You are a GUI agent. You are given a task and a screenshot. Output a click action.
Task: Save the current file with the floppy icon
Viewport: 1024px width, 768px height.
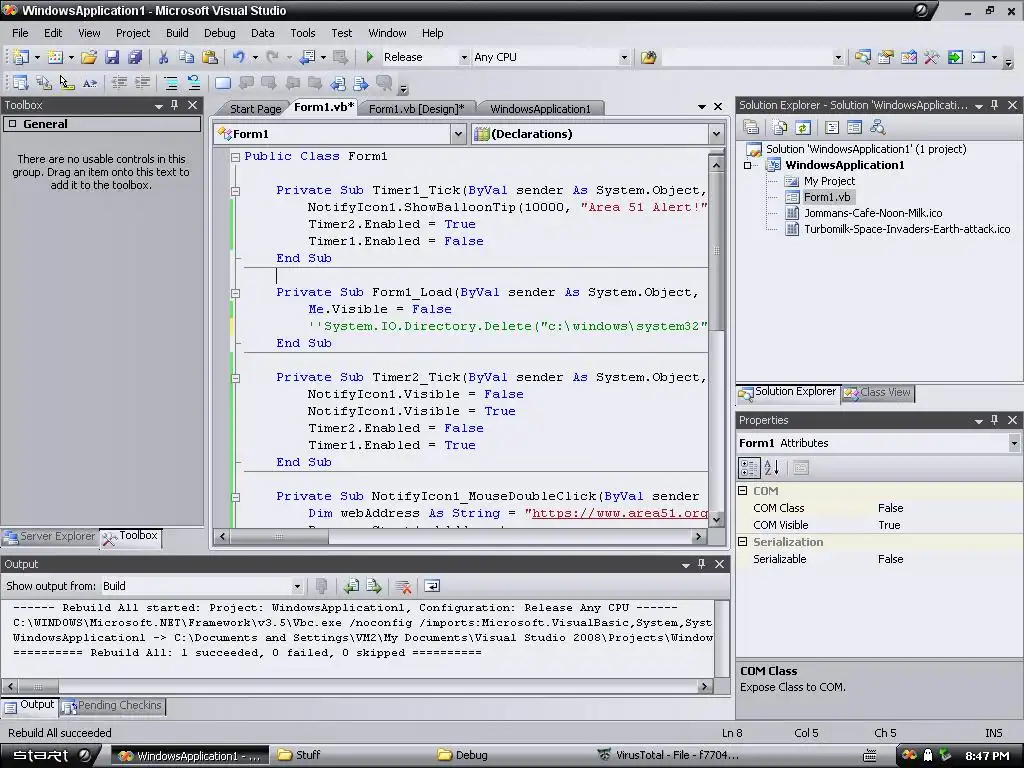point(112,57)
